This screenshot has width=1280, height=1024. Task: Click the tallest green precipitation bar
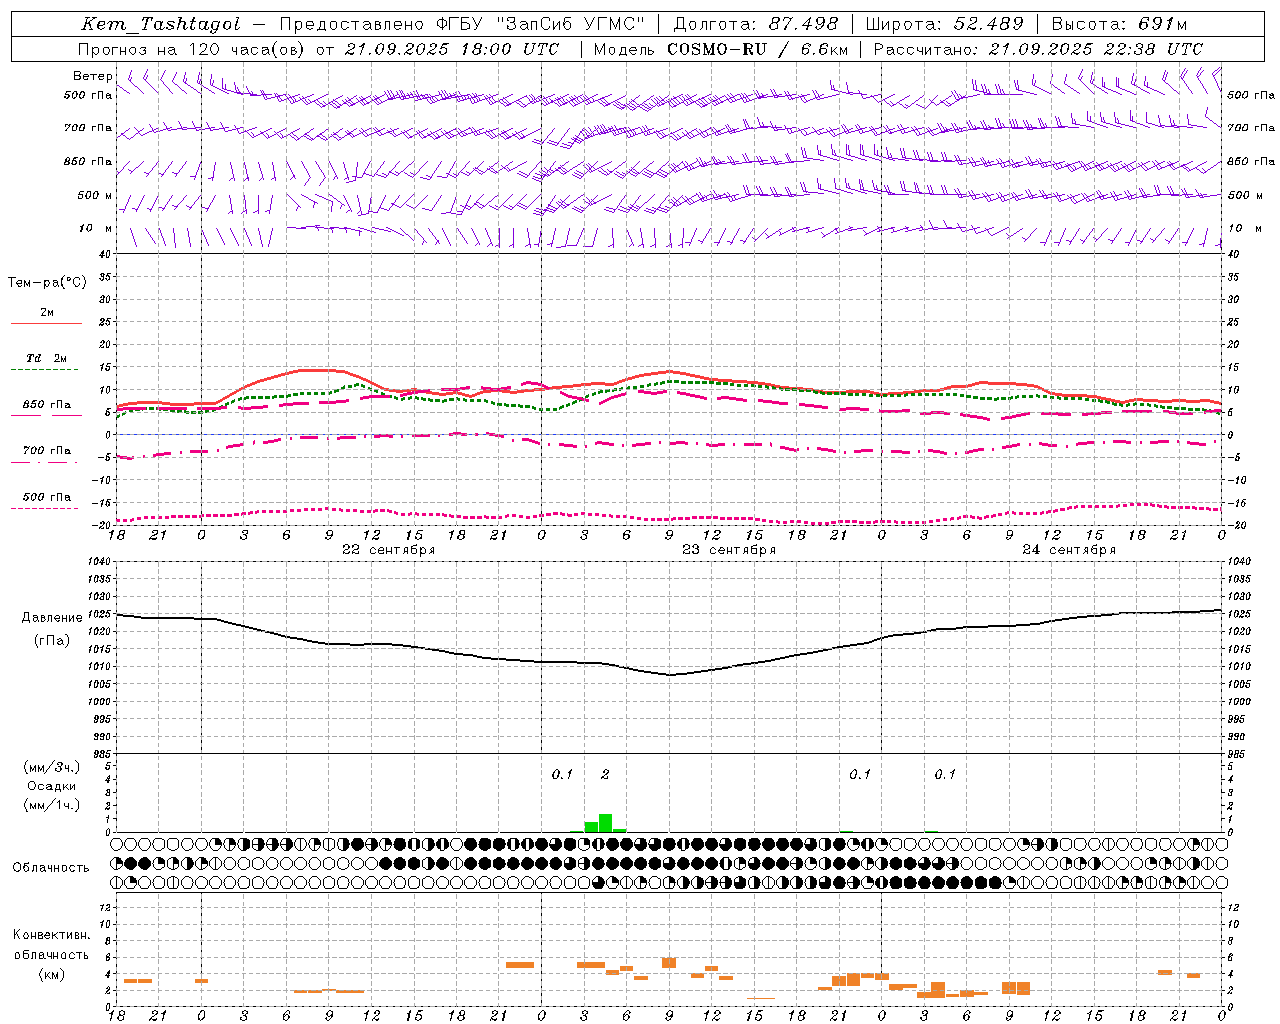point(605,823)
